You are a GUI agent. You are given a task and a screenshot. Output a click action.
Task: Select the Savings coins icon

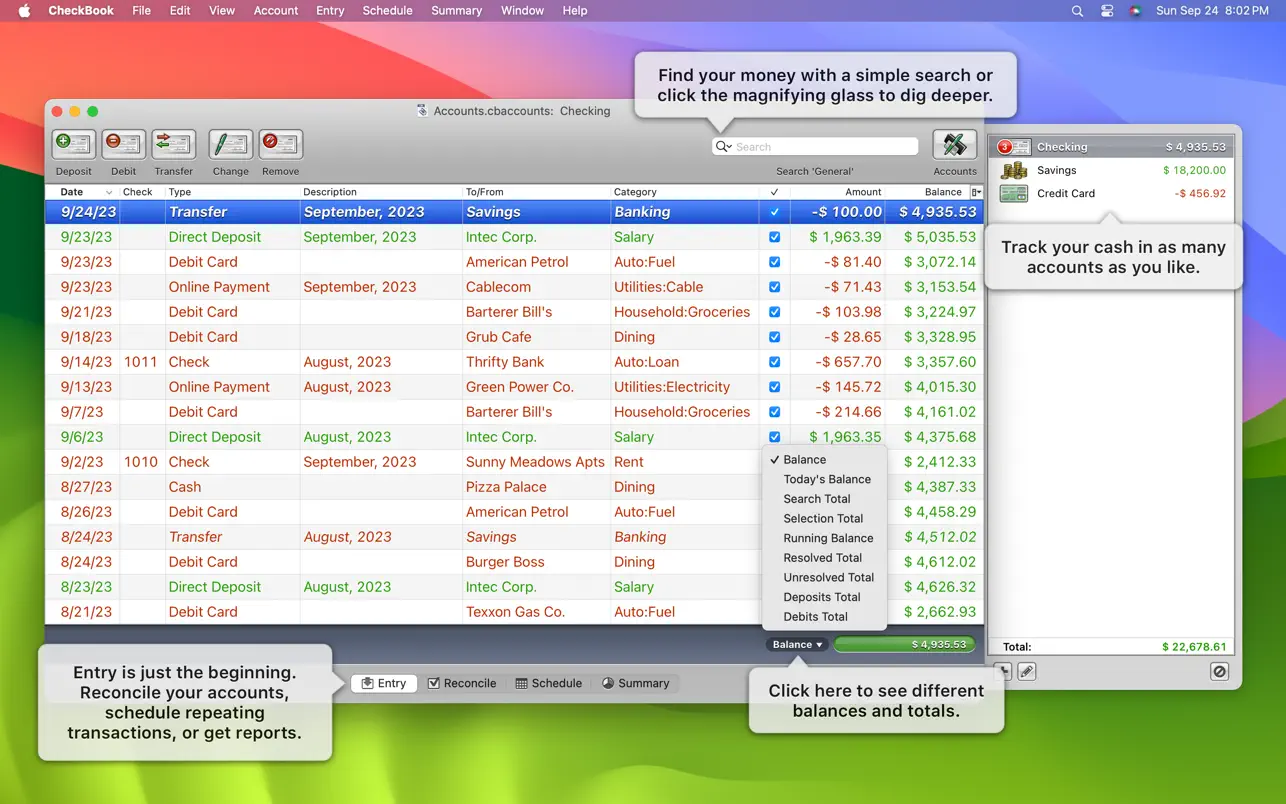(x=1014, y=171)
